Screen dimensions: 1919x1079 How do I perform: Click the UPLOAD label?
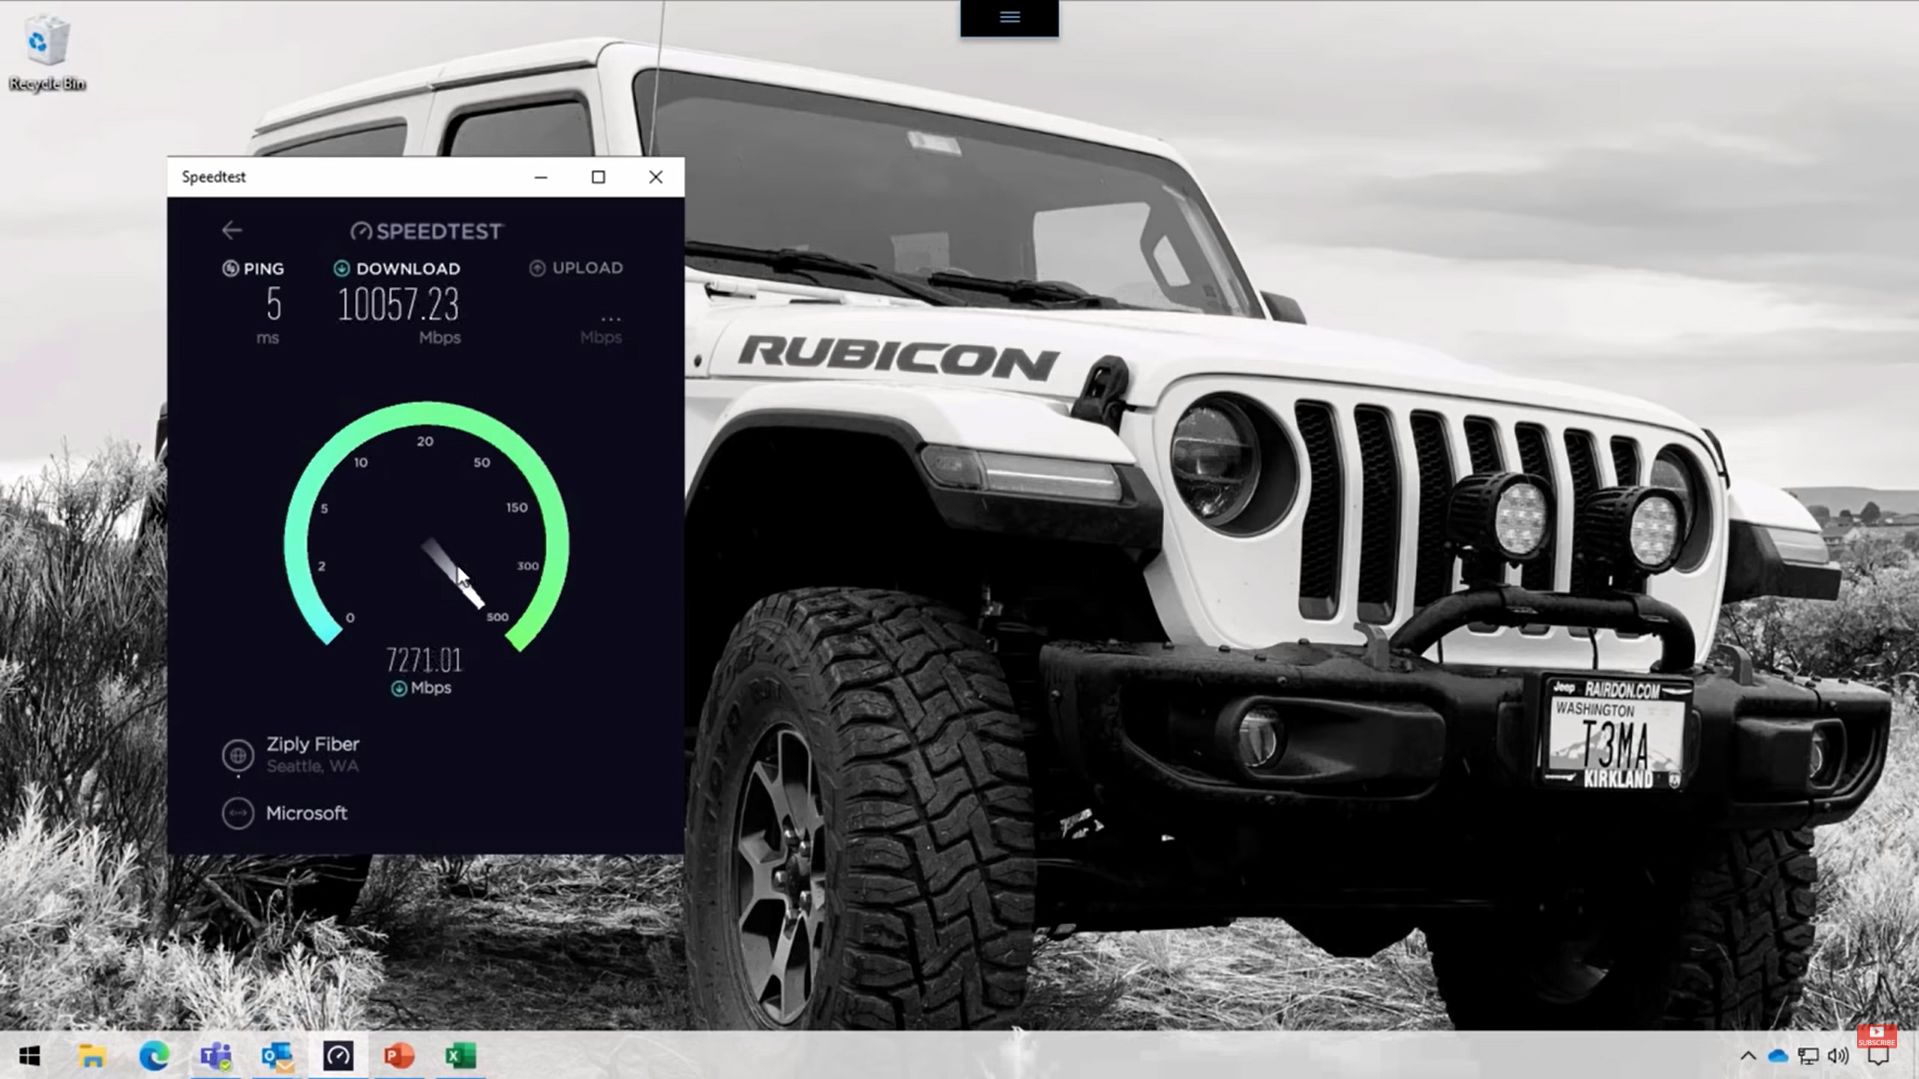(588, 268)
